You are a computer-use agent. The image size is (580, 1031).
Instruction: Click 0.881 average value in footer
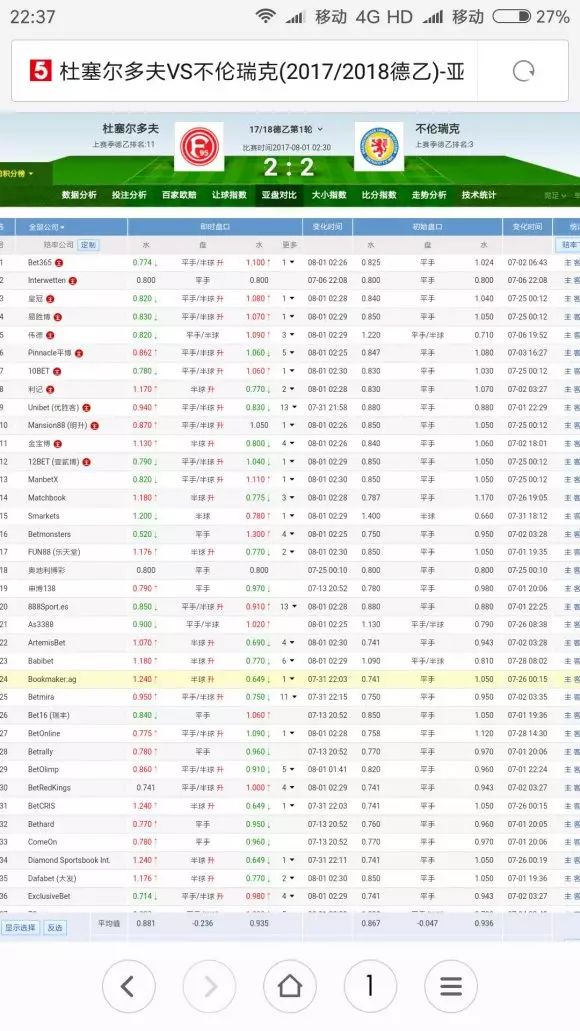click(145, 923)
